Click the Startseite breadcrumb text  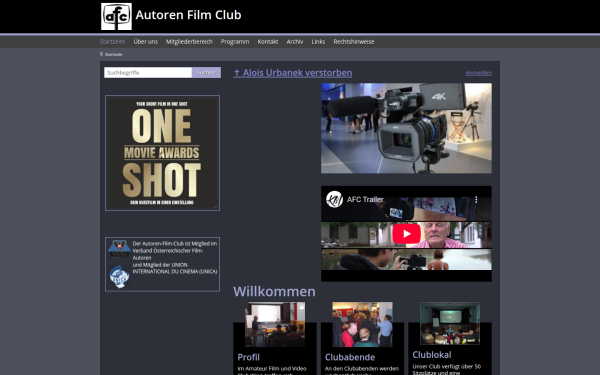114,54
